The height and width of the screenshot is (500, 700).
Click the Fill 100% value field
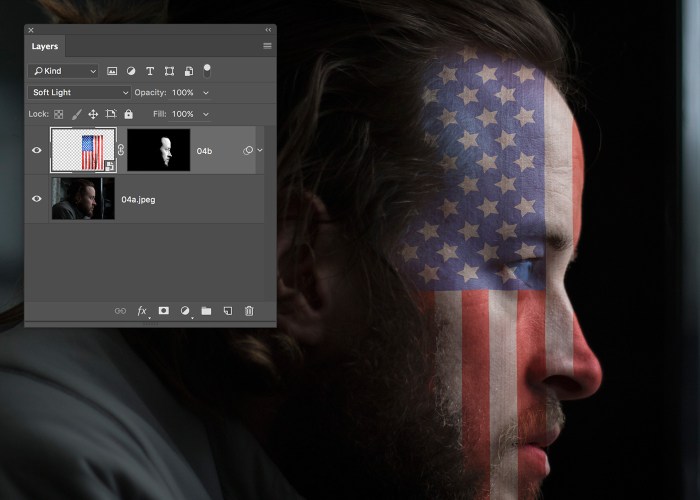183,114
